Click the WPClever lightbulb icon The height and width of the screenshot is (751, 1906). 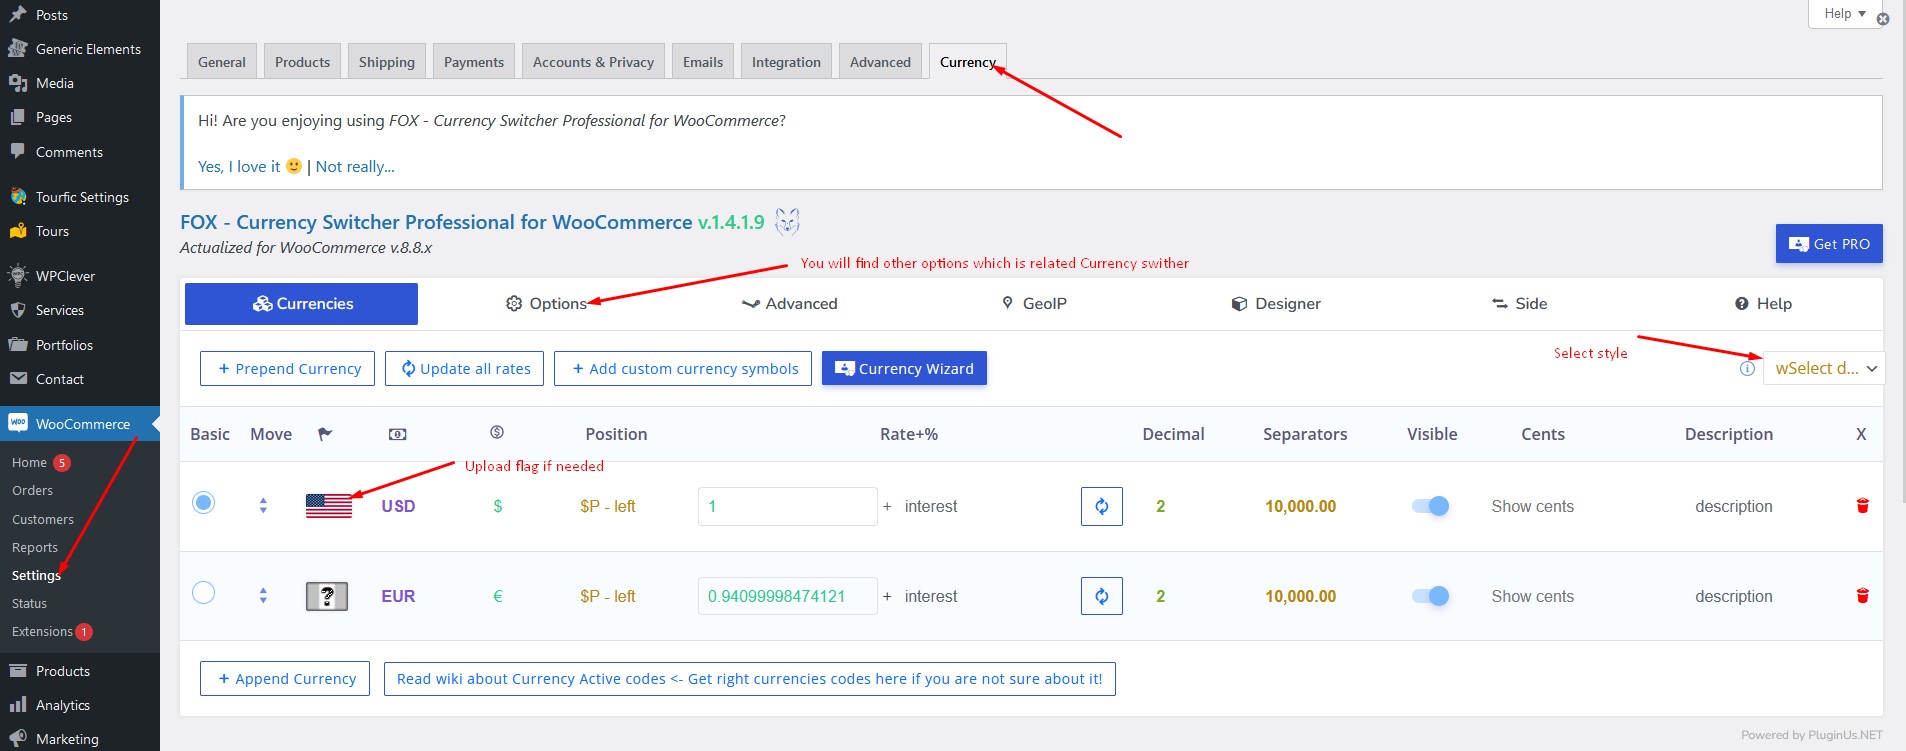coord(18,275)
